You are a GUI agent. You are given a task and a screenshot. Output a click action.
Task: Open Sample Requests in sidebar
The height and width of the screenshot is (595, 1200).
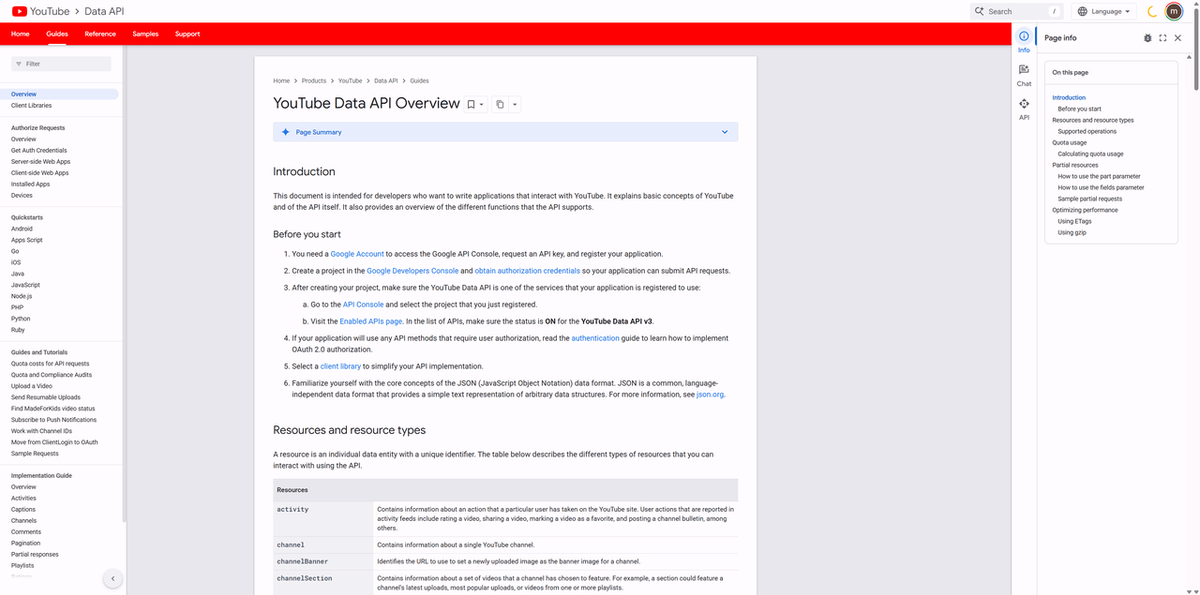35,453
